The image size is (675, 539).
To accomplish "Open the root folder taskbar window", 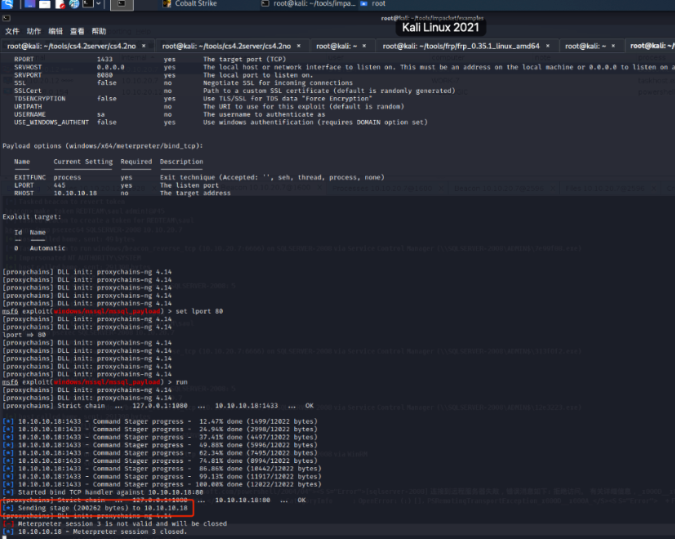I will (x=373, y=3).
